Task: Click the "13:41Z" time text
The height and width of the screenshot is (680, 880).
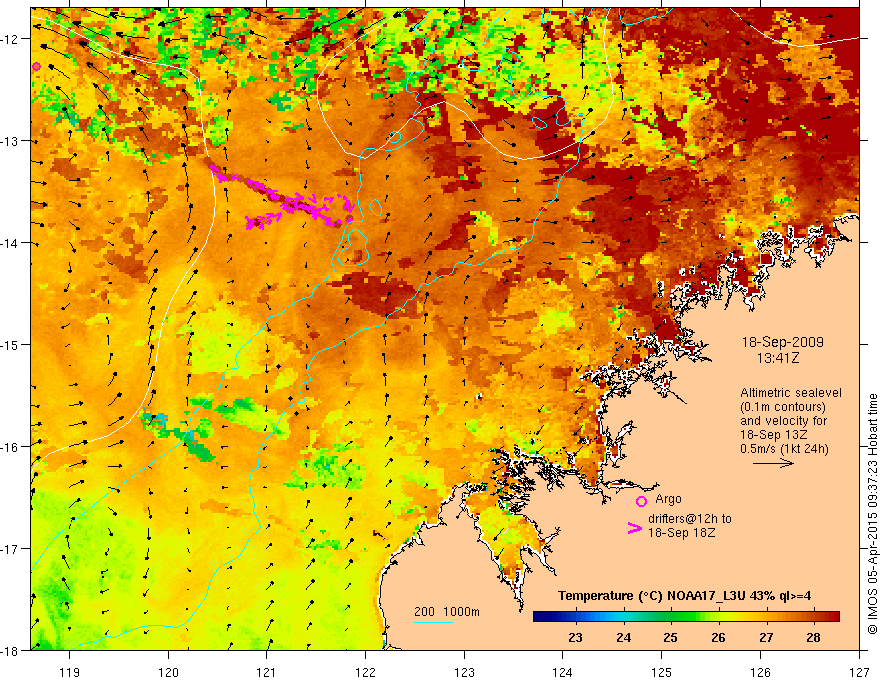Action: coord(778,358)
